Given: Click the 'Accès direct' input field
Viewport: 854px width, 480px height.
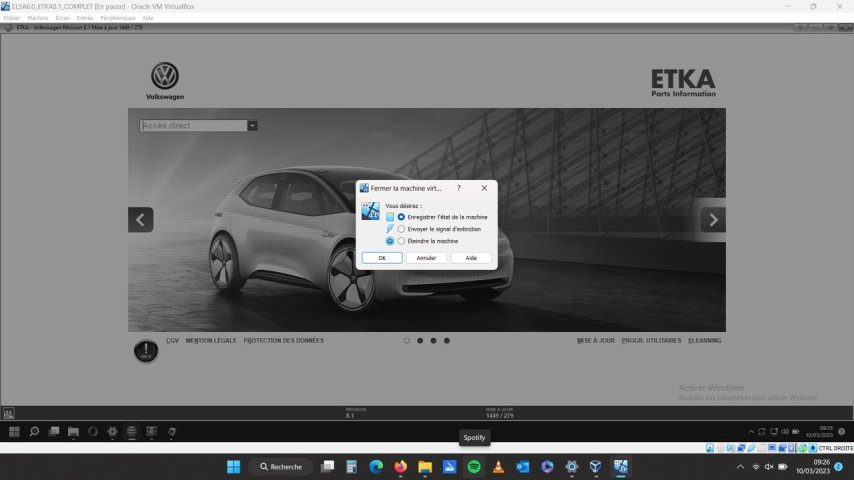Looking at the screenshot, I should coord(193,125).
